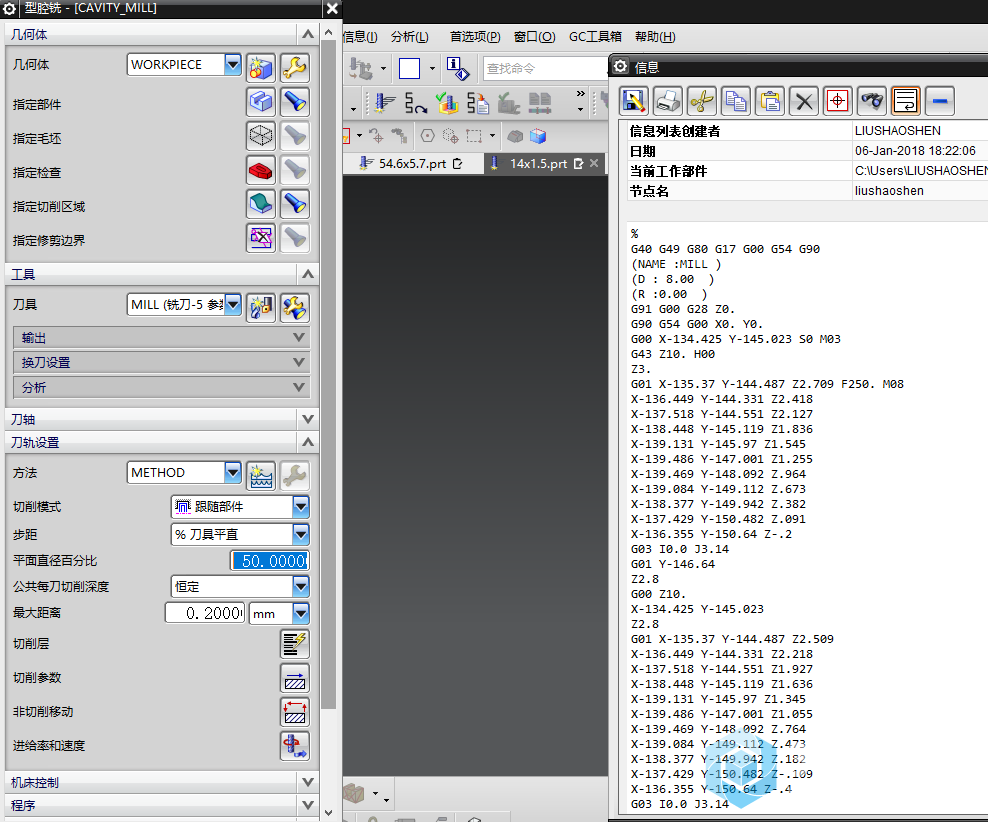This screenshot has height=822, width=988.
Task: Show 指定切削区域 geometry with flashlight icon
Action: 294,204
